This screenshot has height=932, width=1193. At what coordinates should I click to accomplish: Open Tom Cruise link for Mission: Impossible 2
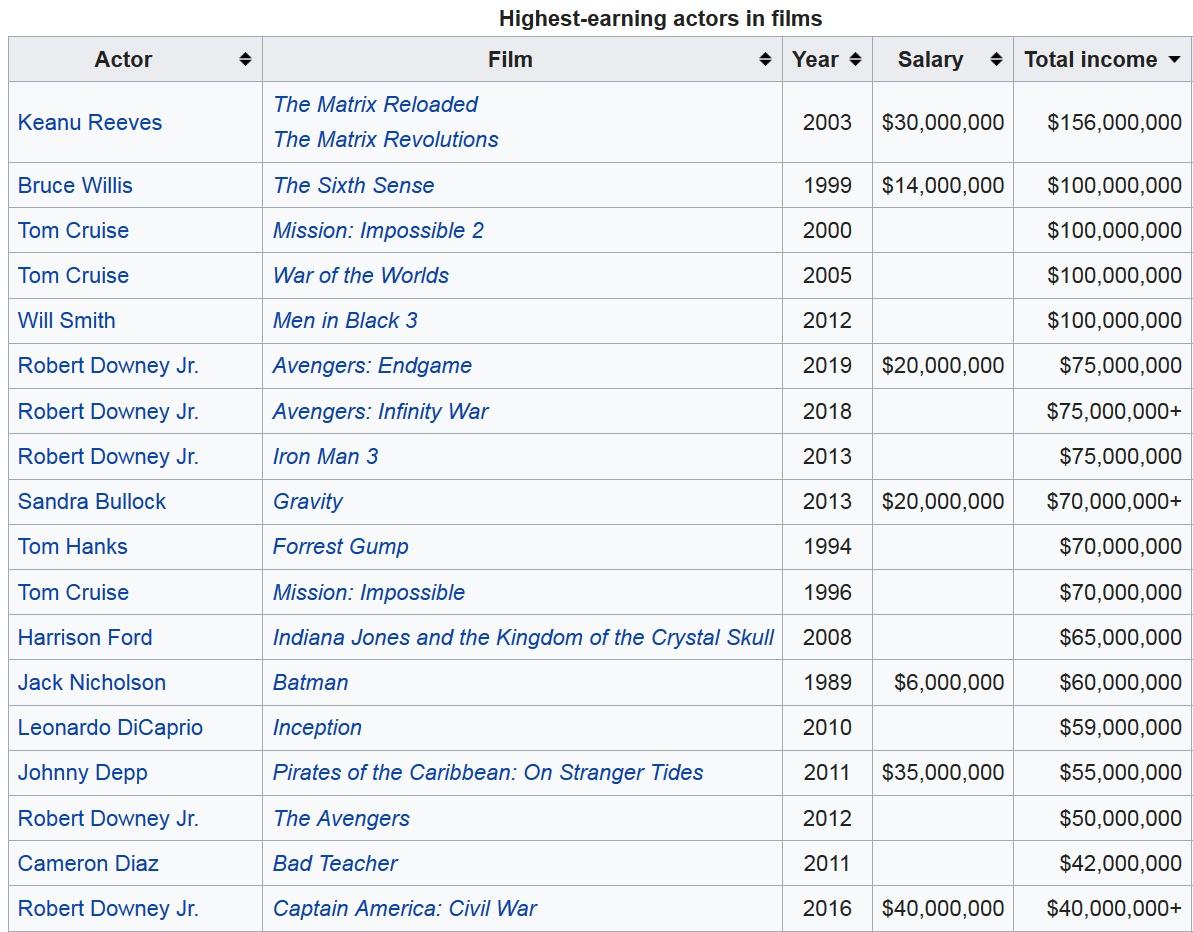73,231
